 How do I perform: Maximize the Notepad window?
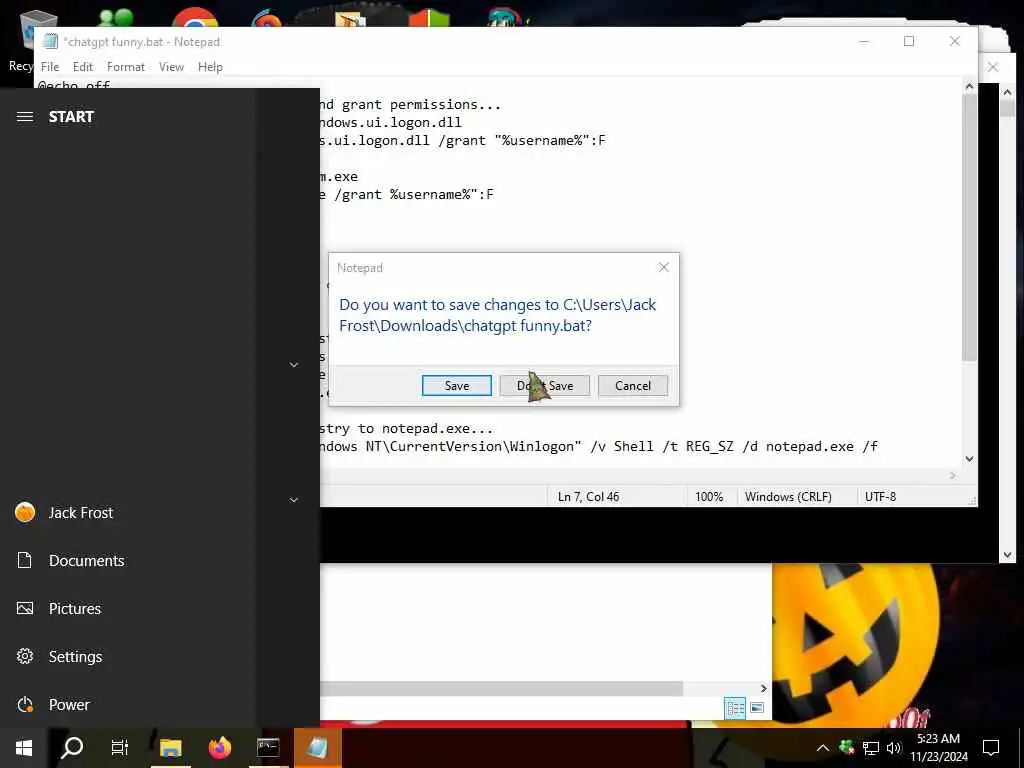908,41
